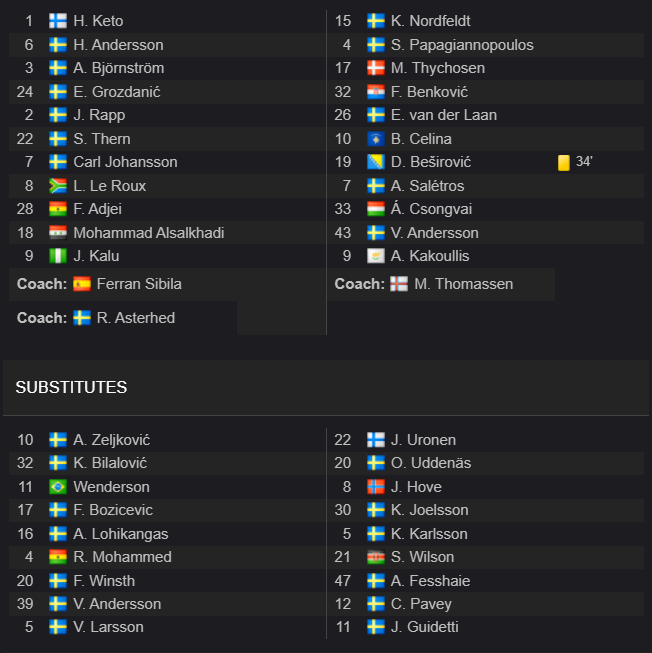
Task: Click the Nigeria flag beside J. Kalu
Action: [x=58, y=256]
